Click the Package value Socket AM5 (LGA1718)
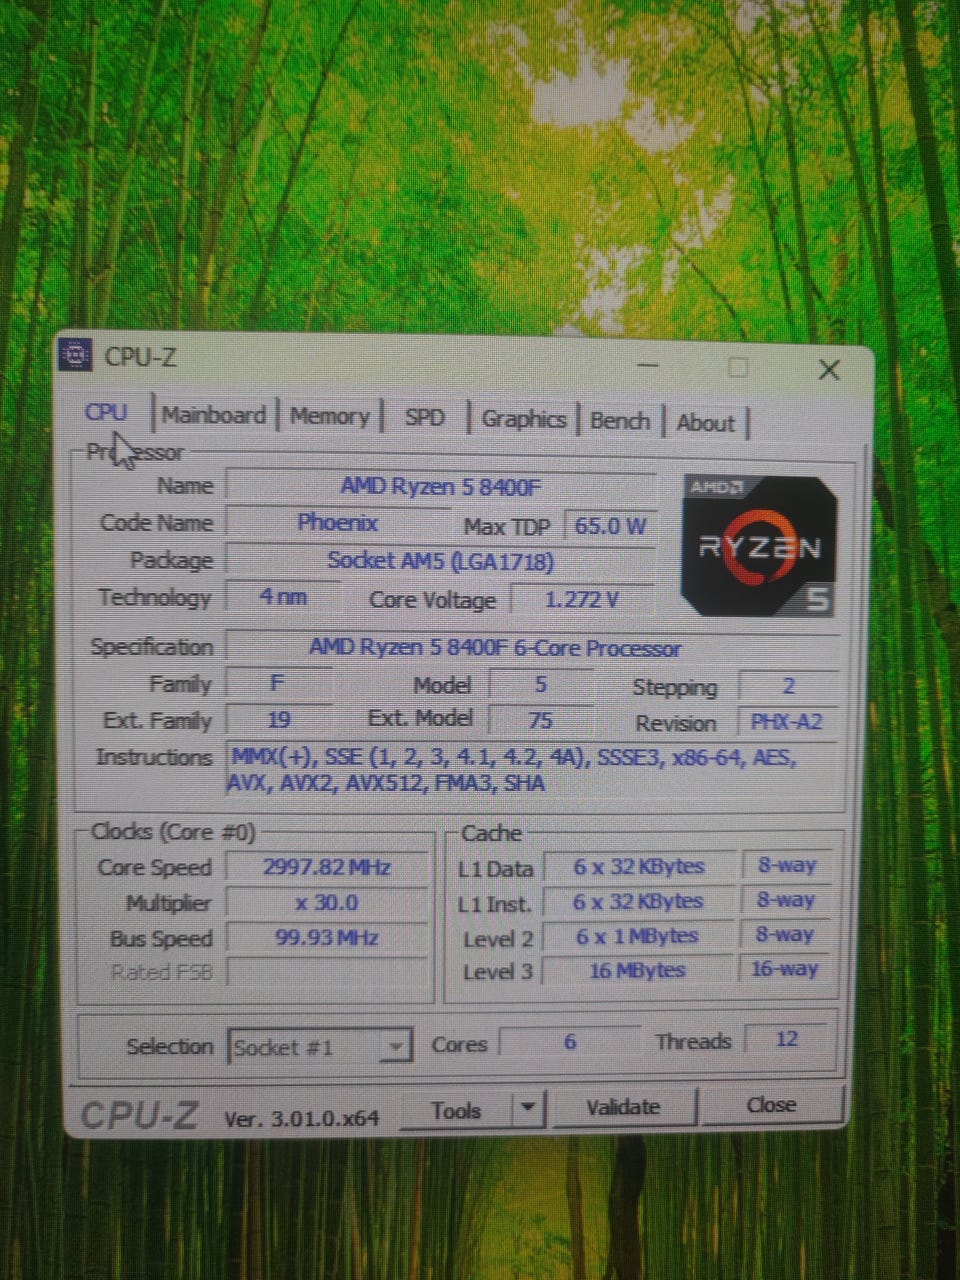The height and width of the screenshot is (1280, 960). 441,561
